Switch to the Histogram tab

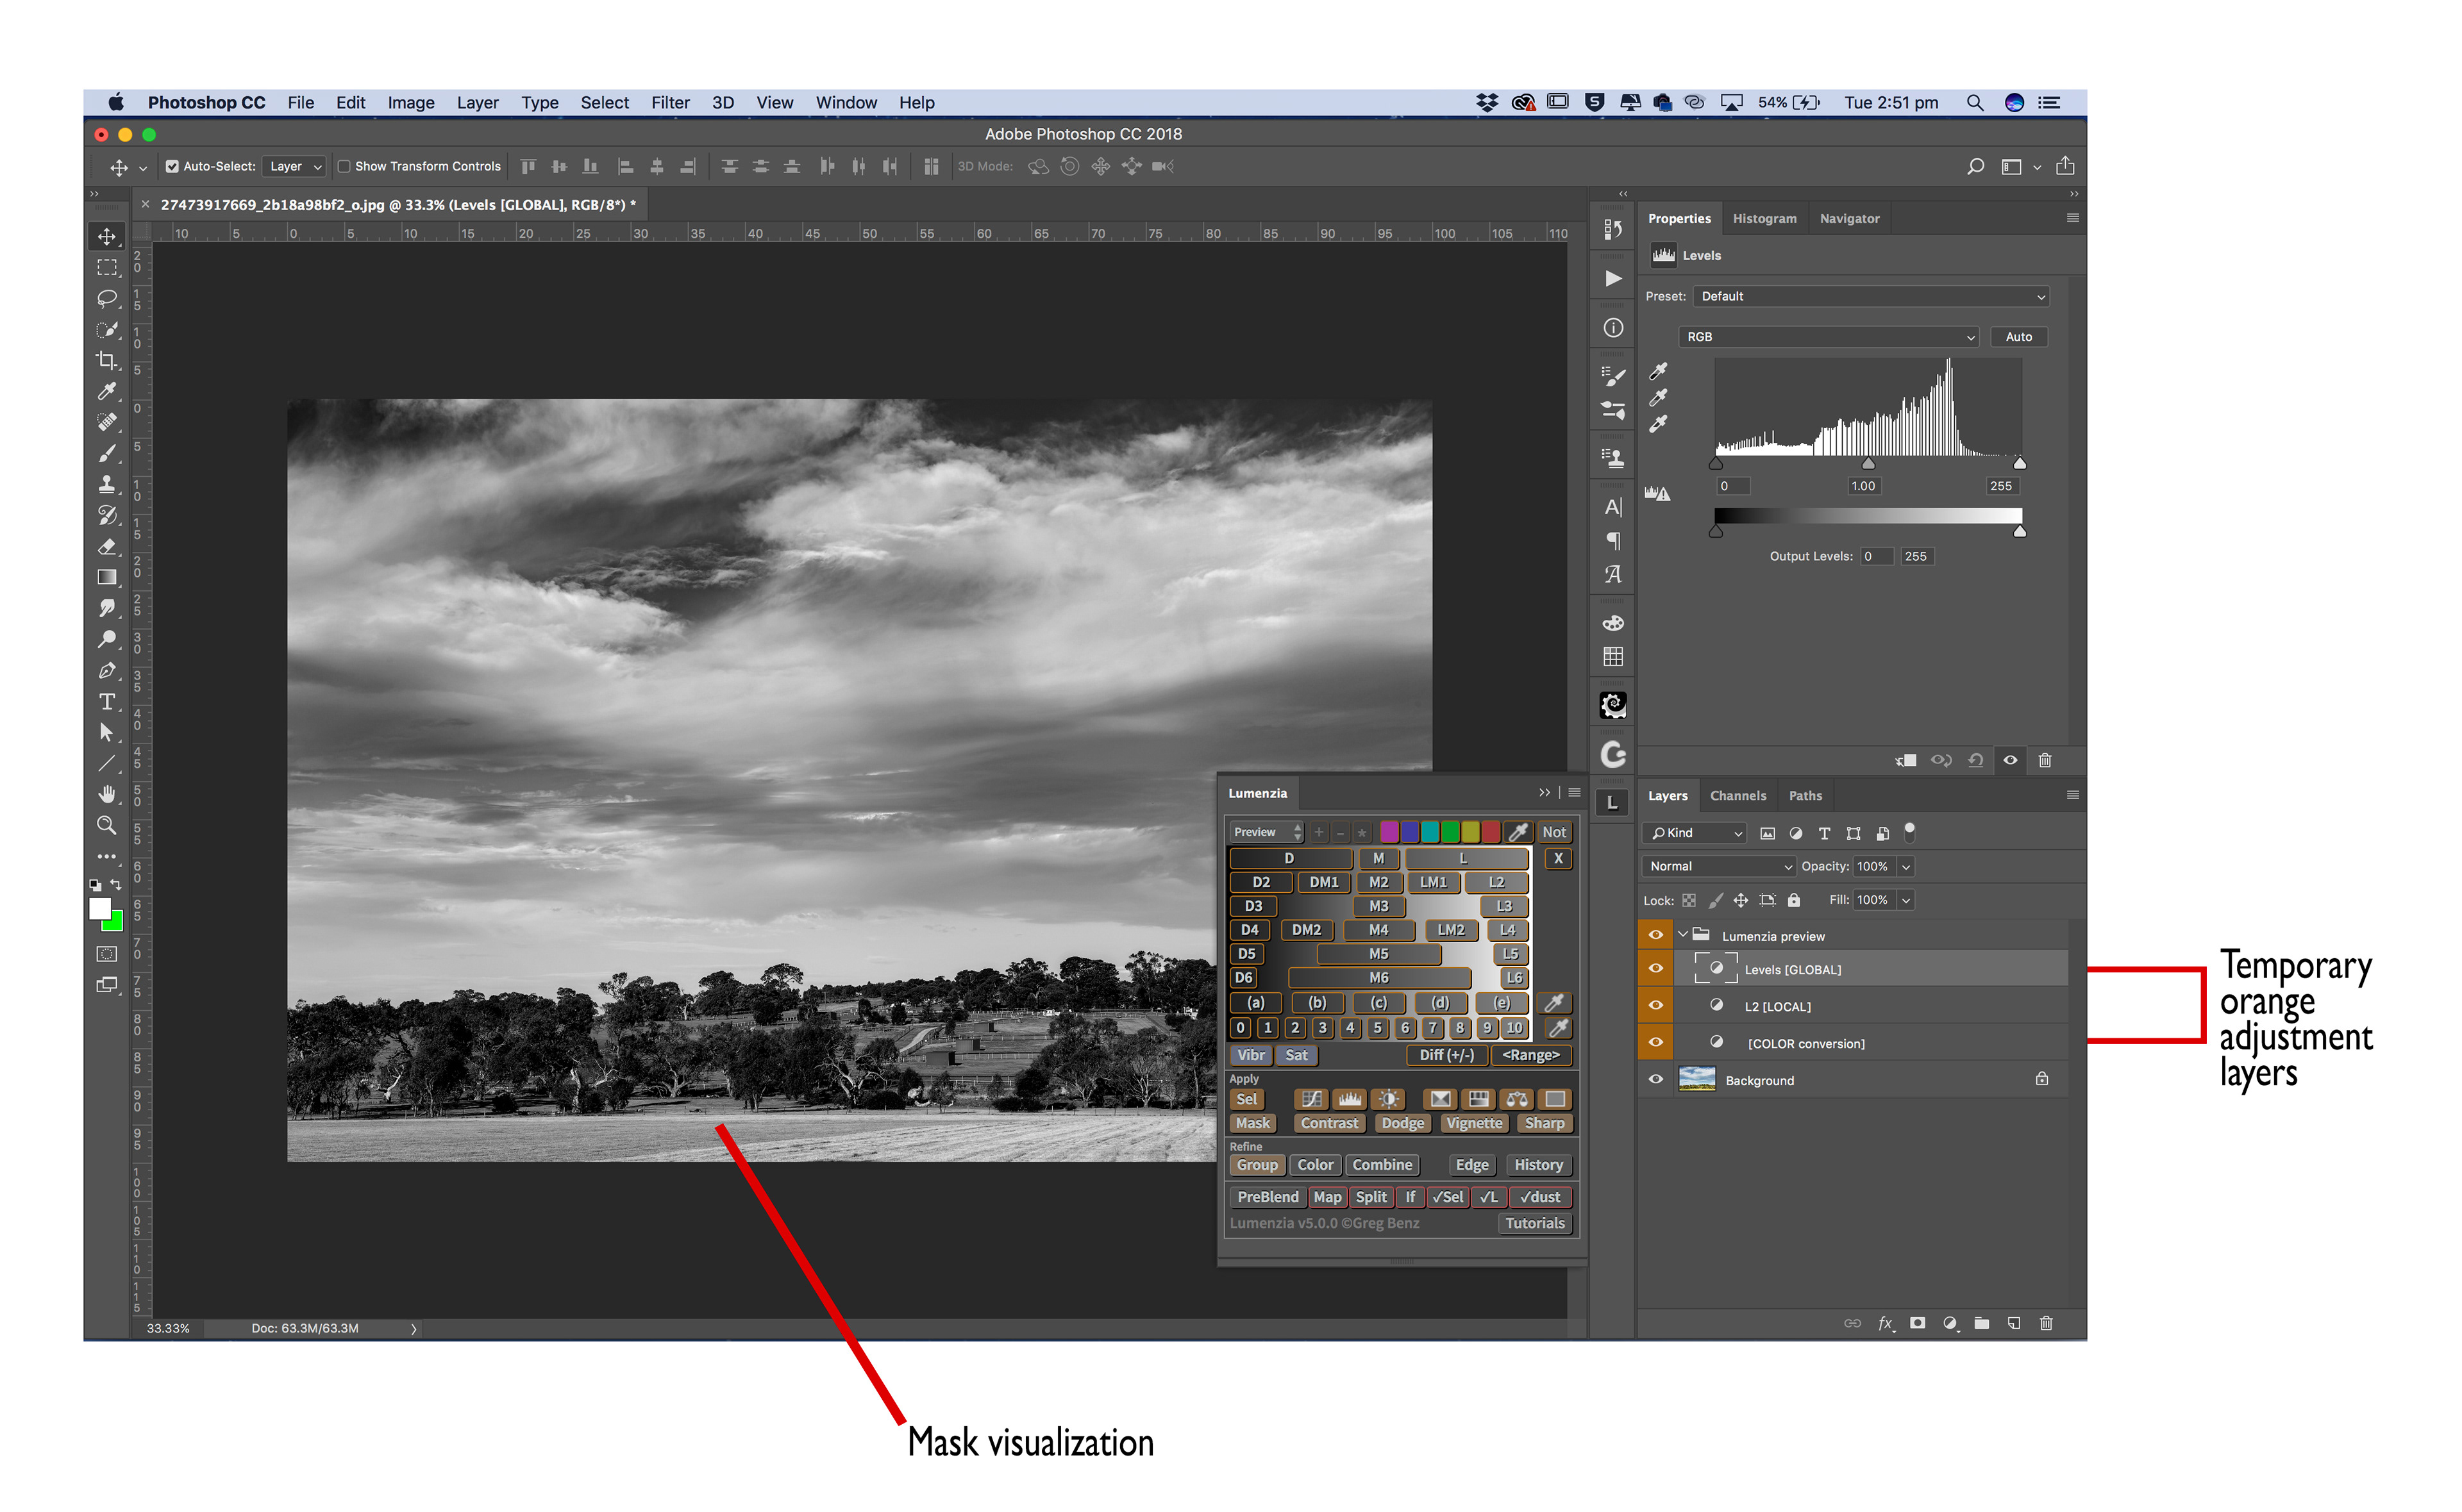coord(1764,219)
